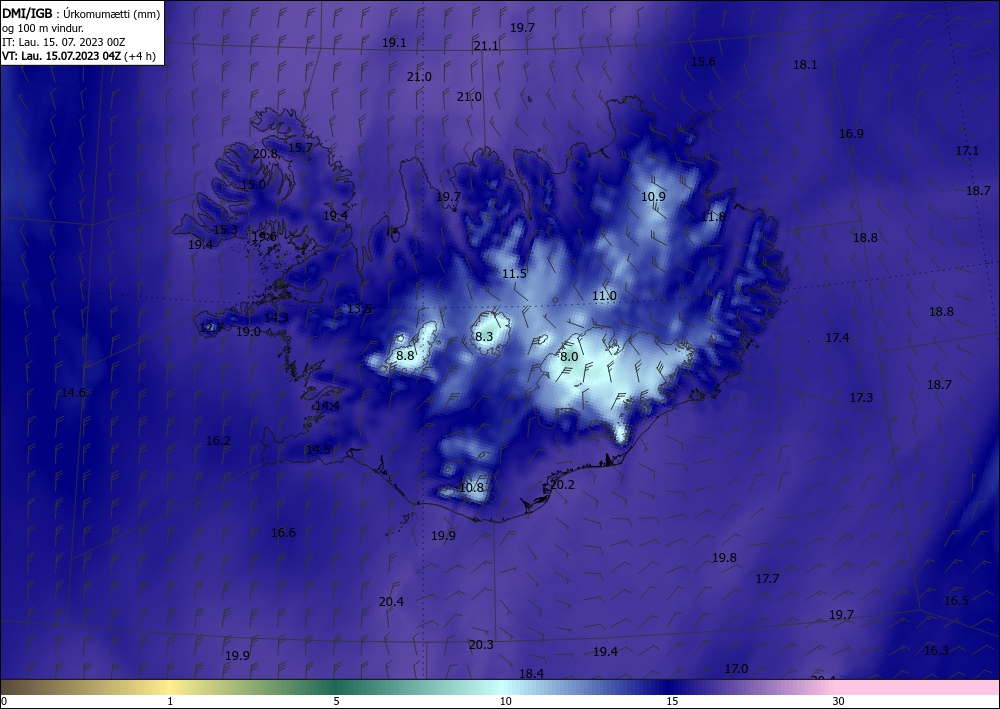Click the 15.0 value label

point(253,185)
